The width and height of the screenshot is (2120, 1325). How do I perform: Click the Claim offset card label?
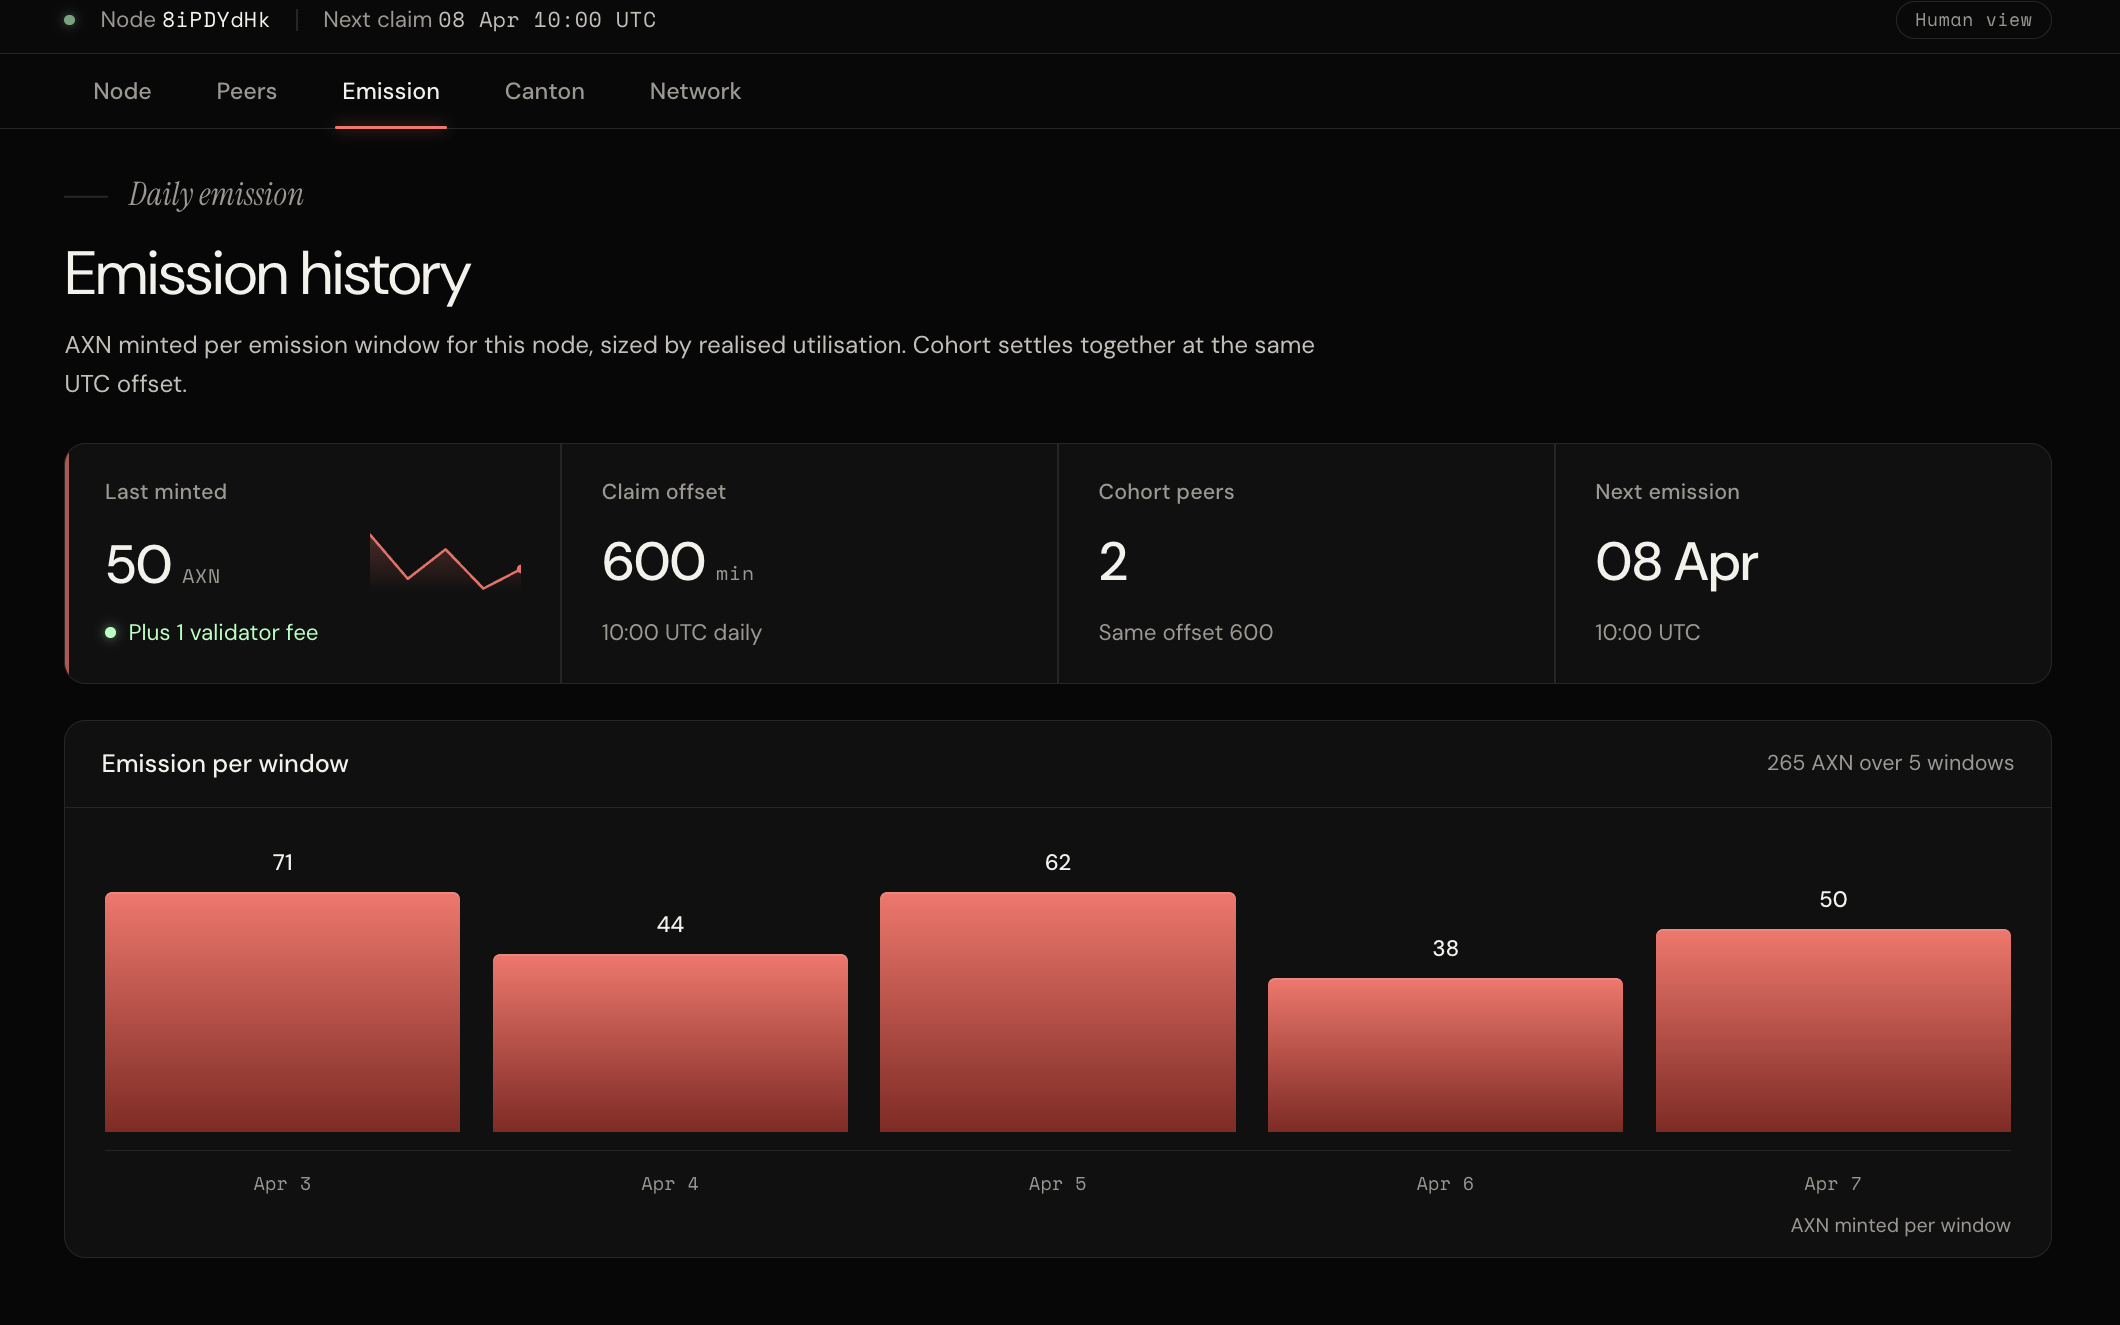tap(664, 492)
